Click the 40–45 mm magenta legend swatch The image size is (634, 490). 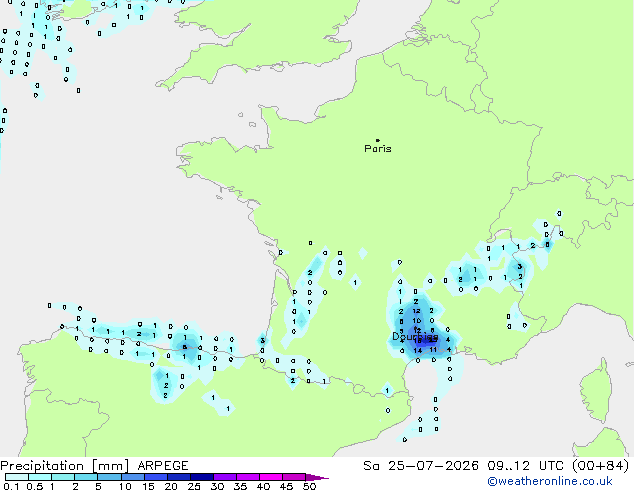coord(271,477)
